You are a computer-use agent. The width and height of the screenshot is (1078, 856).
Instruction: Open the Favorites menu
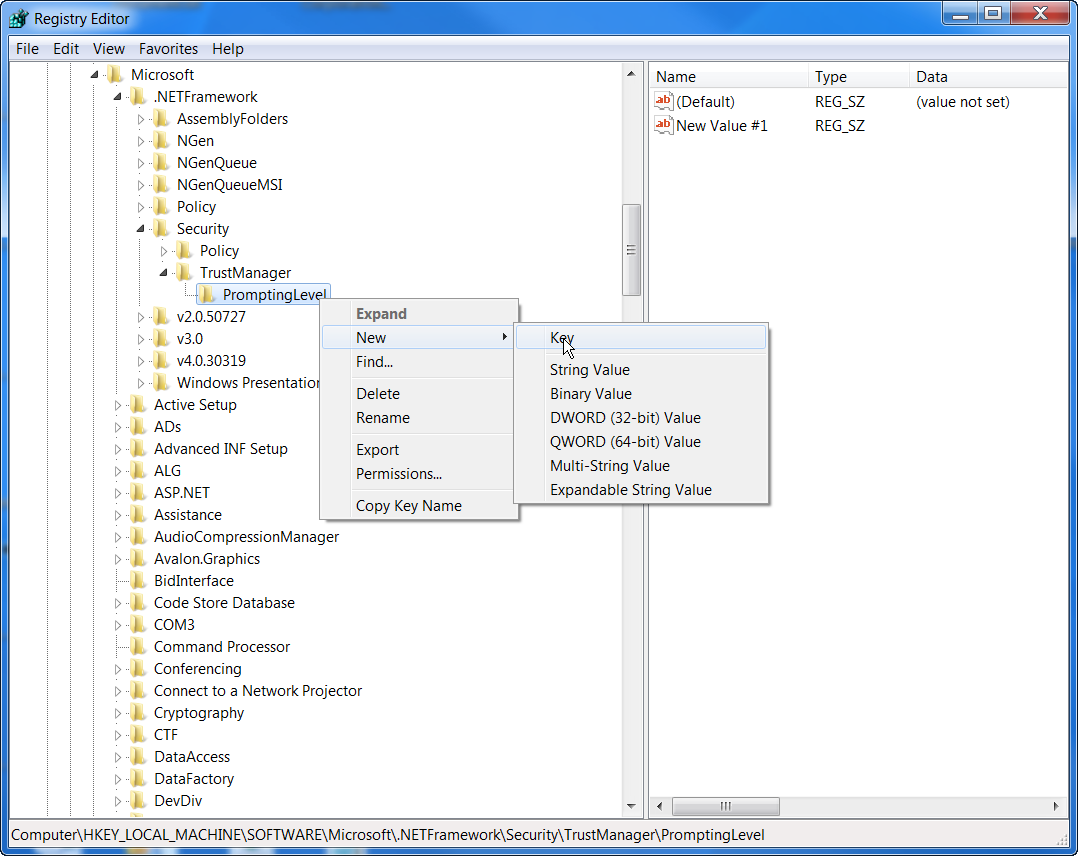click(x=168, y=48)
